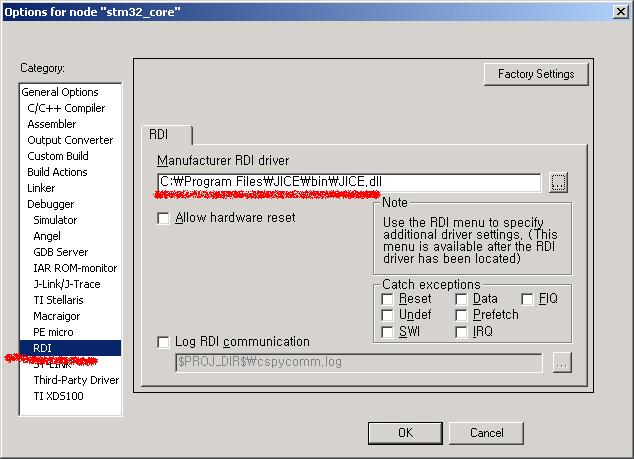Select General Options category
Viewport: 634px width, 459px height.
pyautogui.click(x=60, y=92)
